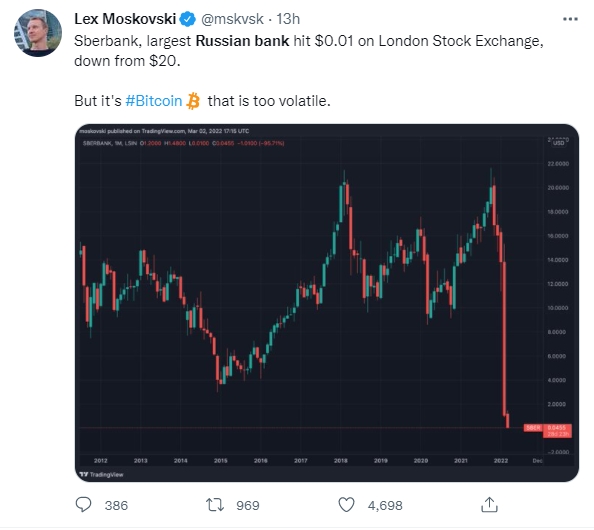Screen dimensions: 594x530
Task: Click the USD currency label on chart
Action: click(x=559, y=143)
